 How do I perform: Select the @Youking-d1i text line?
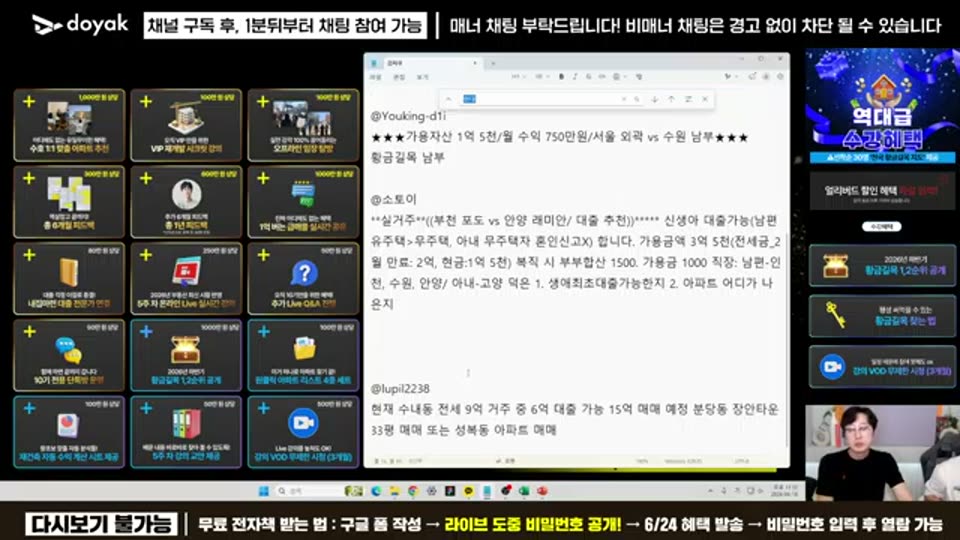point(408,116)
